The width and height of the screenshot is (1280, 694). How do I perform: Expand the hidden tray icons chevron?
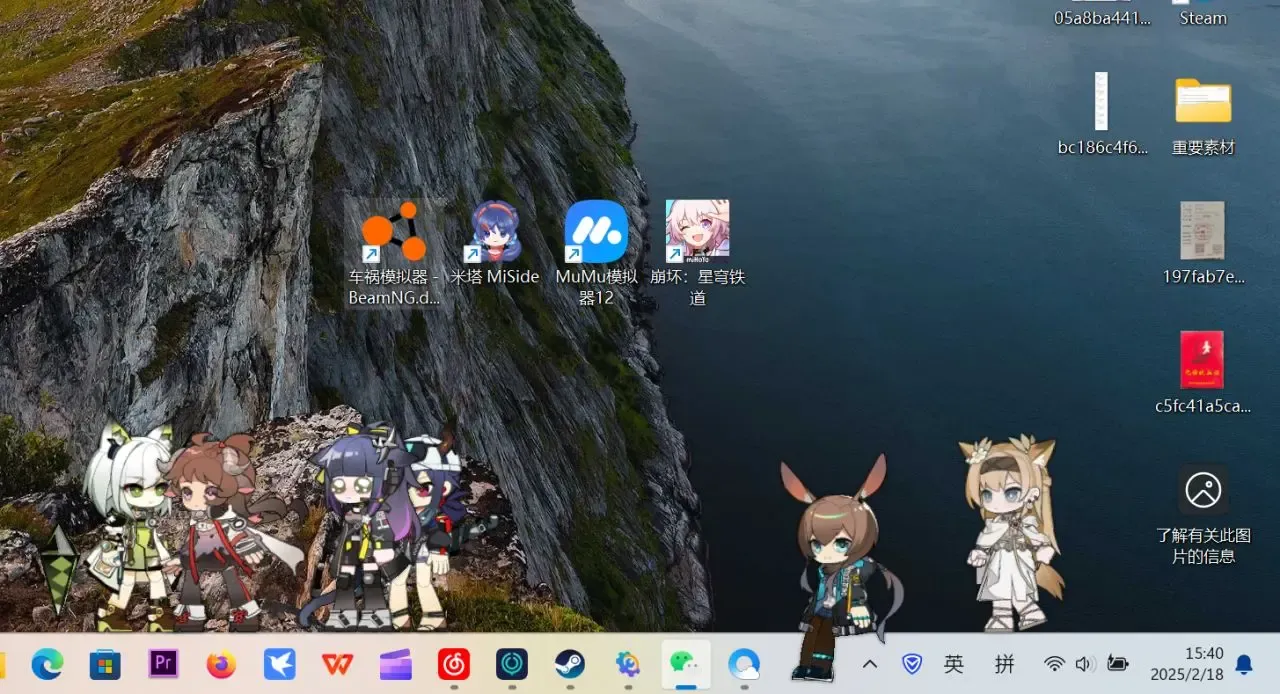click(x=870, y=664)
